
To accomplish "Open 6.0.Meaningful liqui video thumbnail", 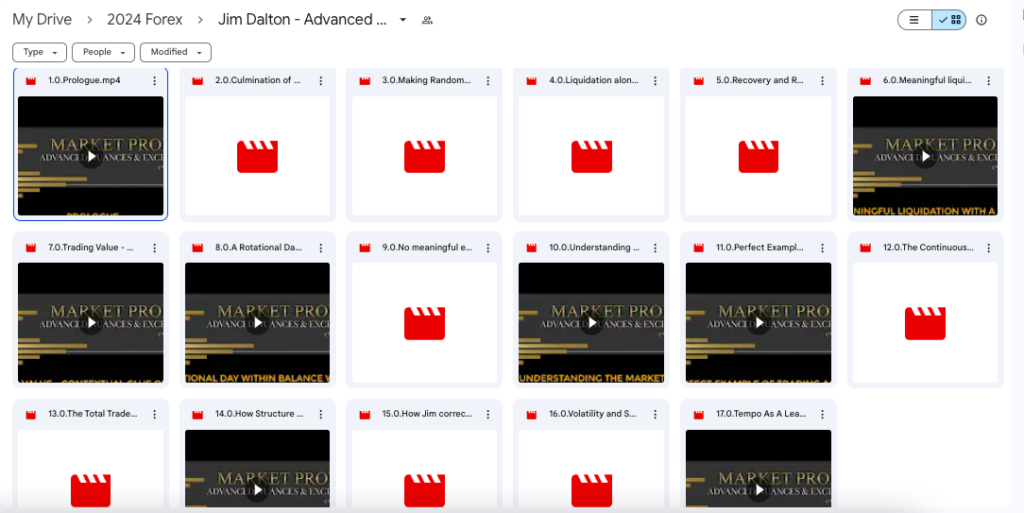I will pyautogui.click(x=925, y=156).
